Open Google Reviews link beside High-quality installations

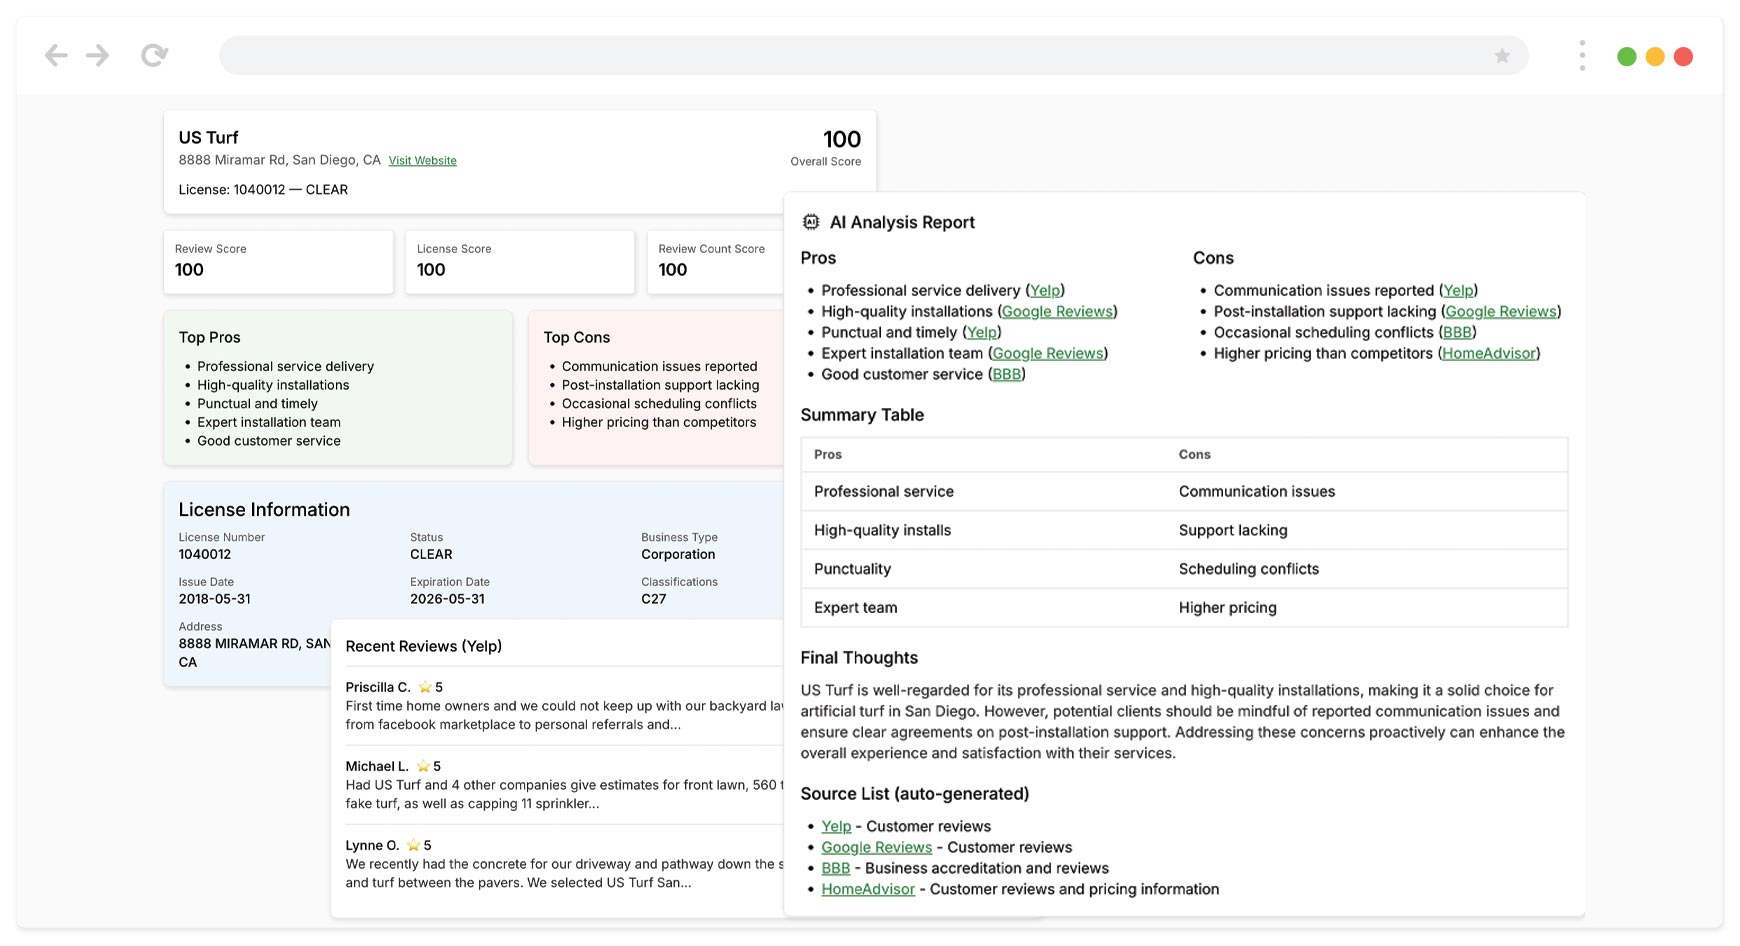click(1057, 311)
